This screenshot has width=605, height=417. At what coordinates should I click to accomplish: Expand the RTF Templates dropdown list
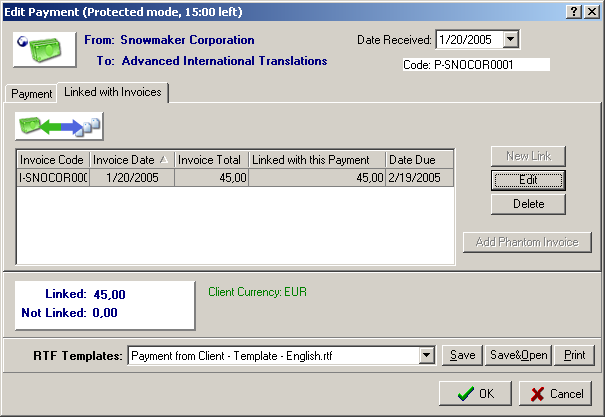pos(426,355)
